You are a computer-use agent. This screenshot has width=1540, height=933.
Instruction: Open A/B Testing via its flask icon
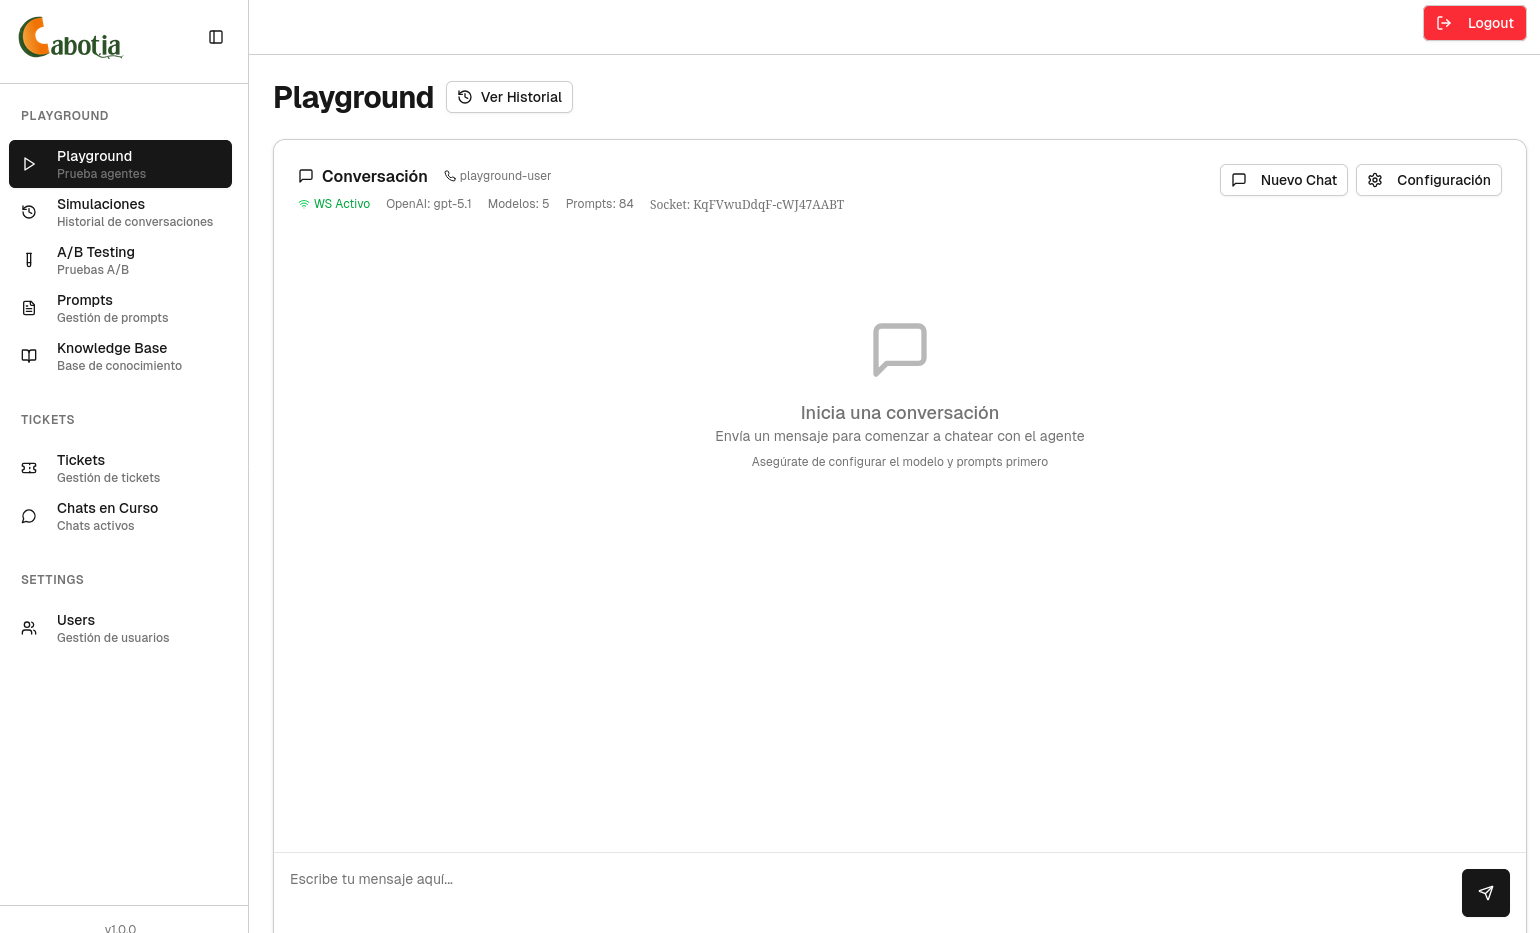coord(29,260)
